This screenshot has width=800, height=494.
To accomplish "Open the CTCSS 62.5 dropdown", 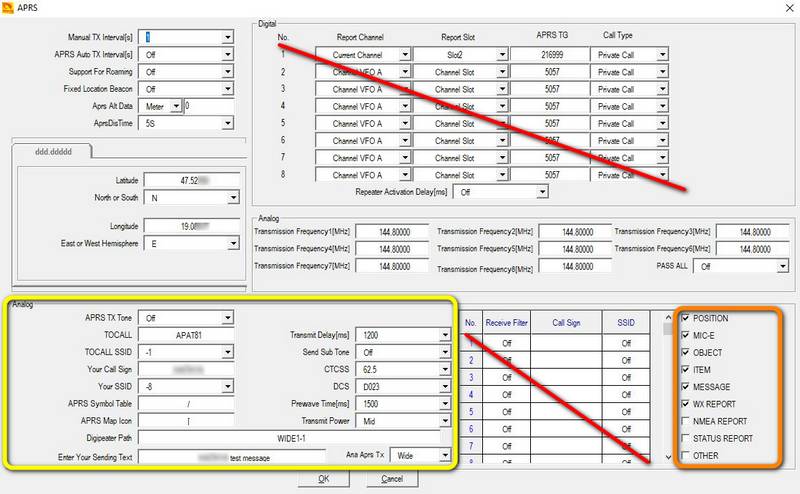I will click(445, 369).
